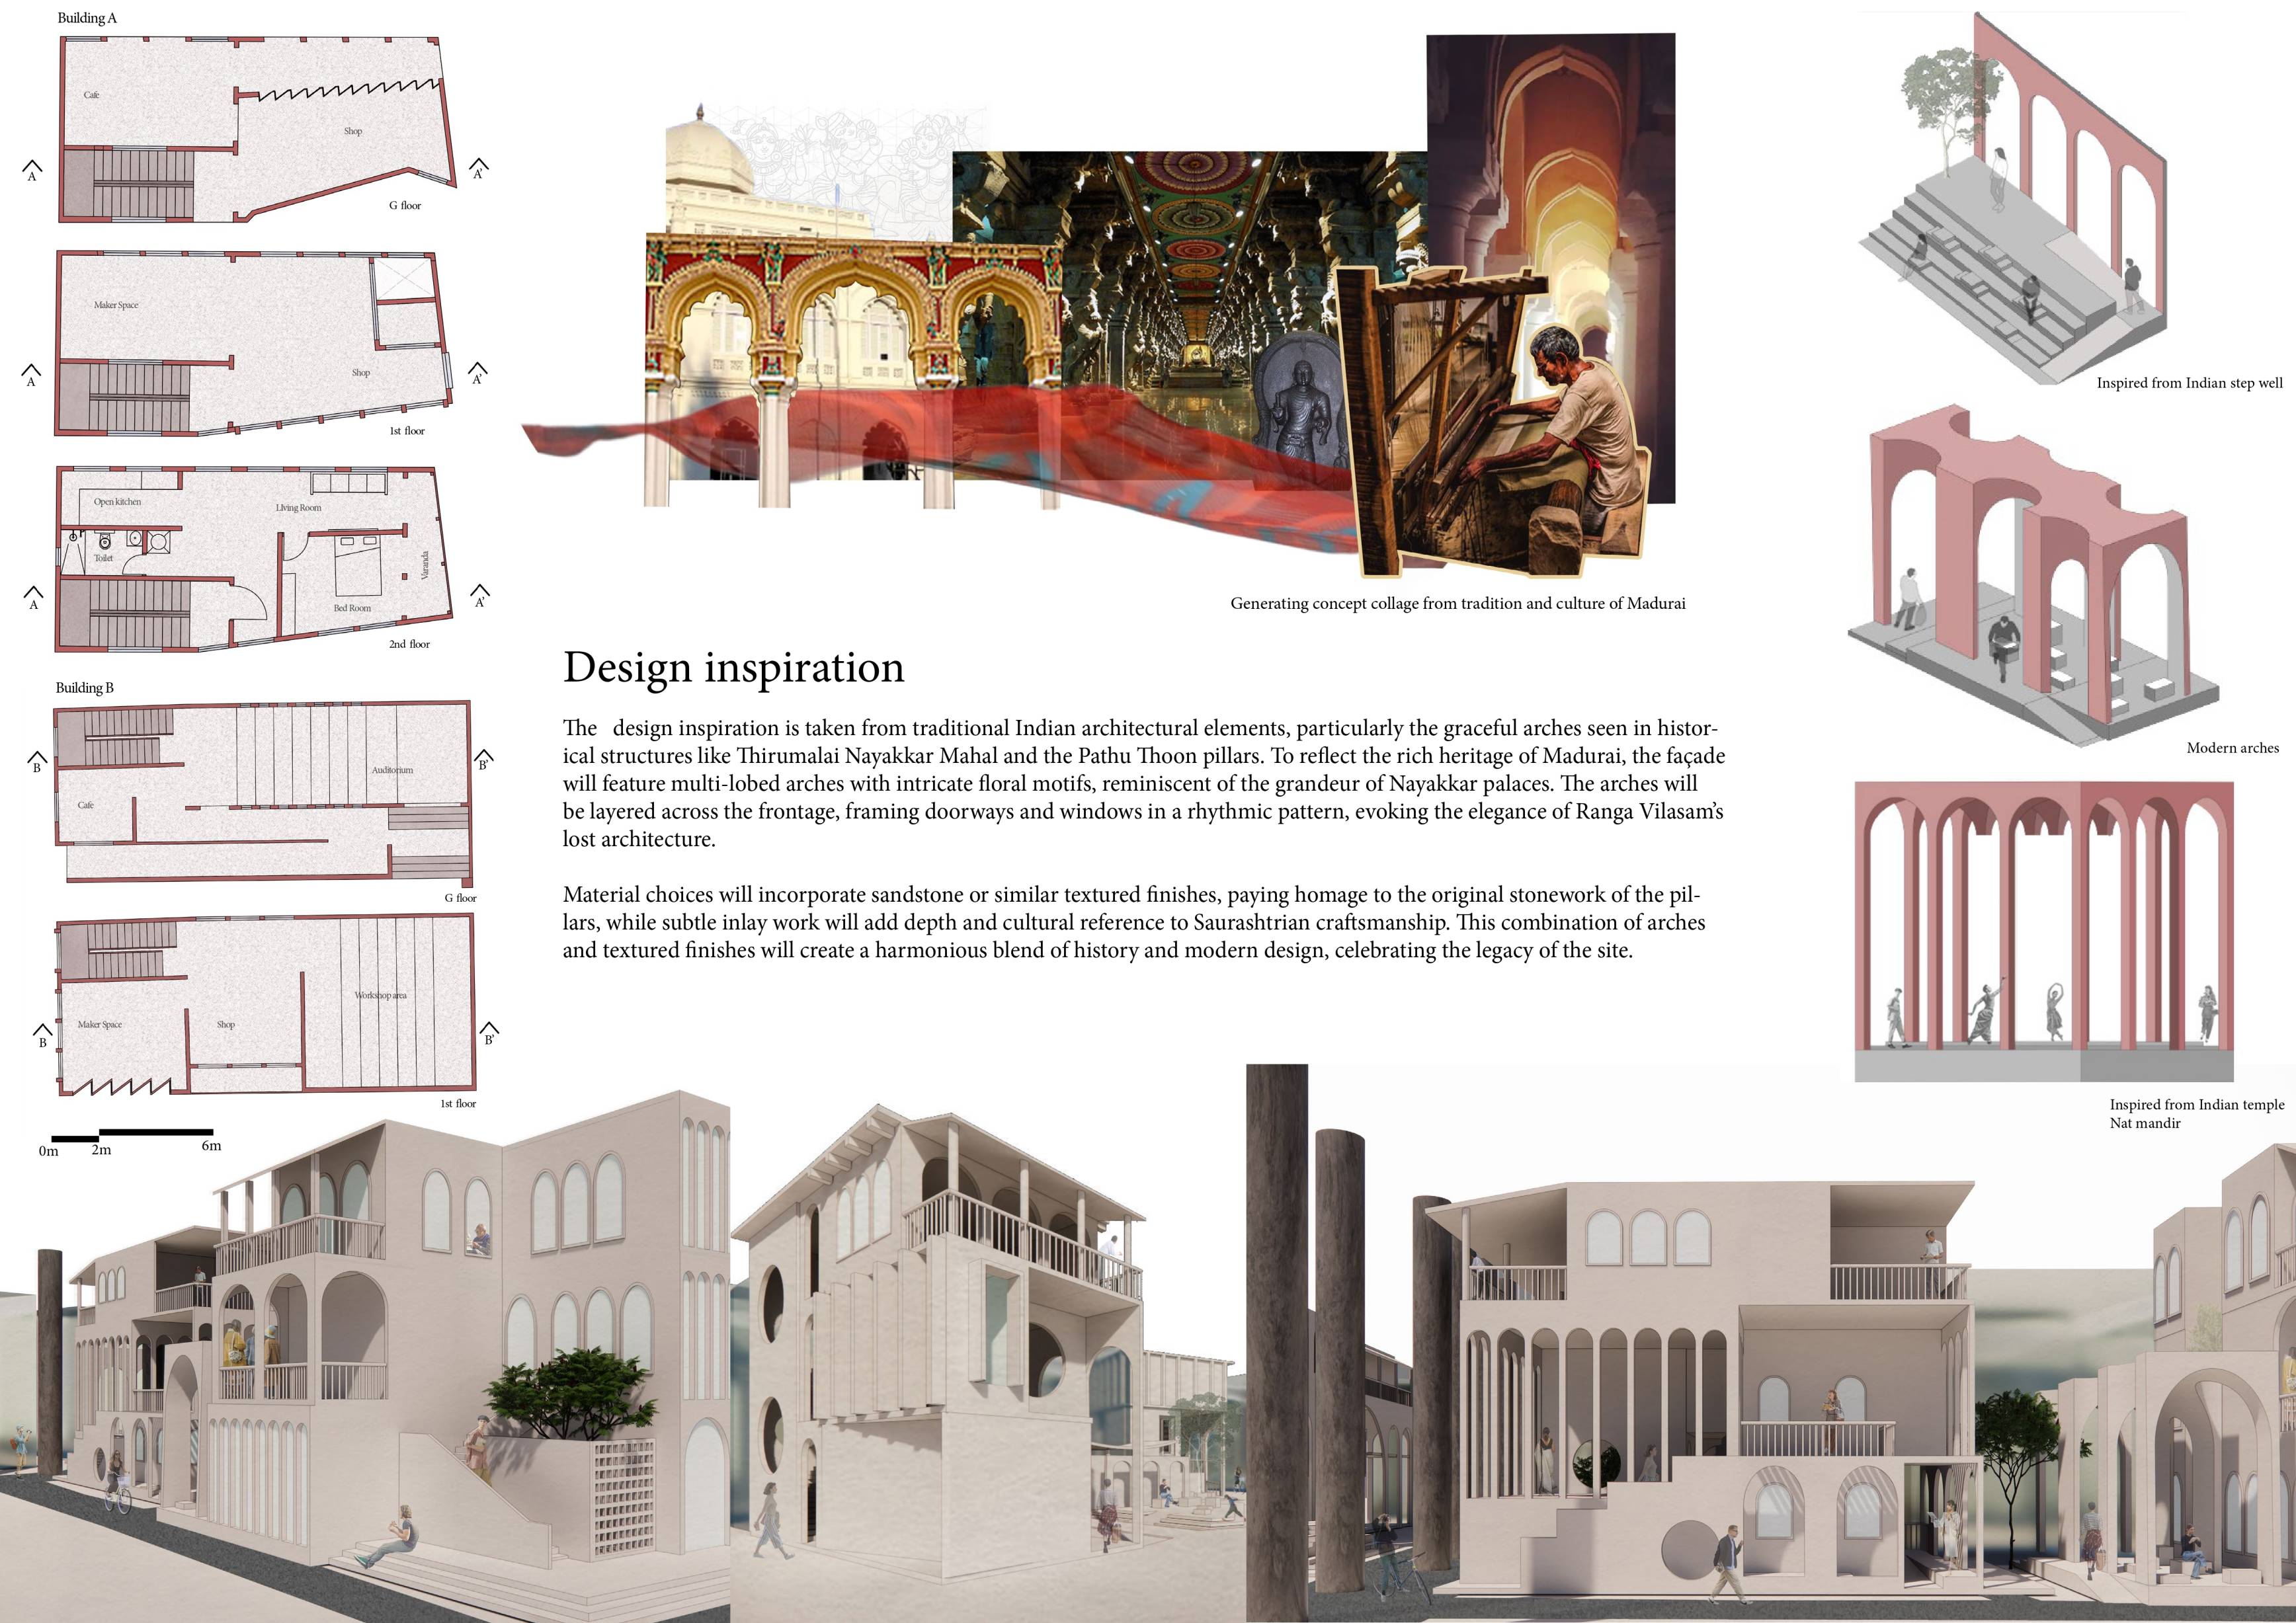The width and height of the screenshot is (2296, 1623).
Task: Click "Inspired from Indian temple Nat mandir" caption
Action: 2197,1113
